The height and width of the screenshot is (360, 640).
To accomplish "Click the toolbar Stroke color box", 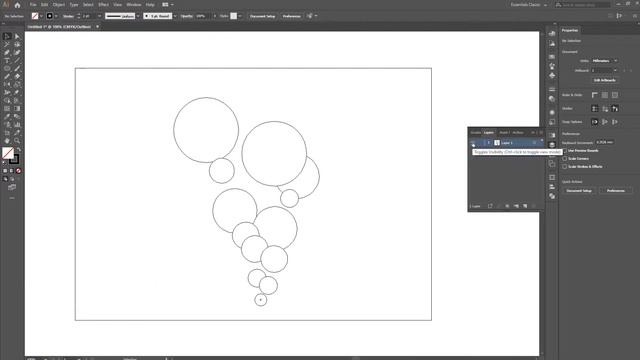I will point(15,160).
